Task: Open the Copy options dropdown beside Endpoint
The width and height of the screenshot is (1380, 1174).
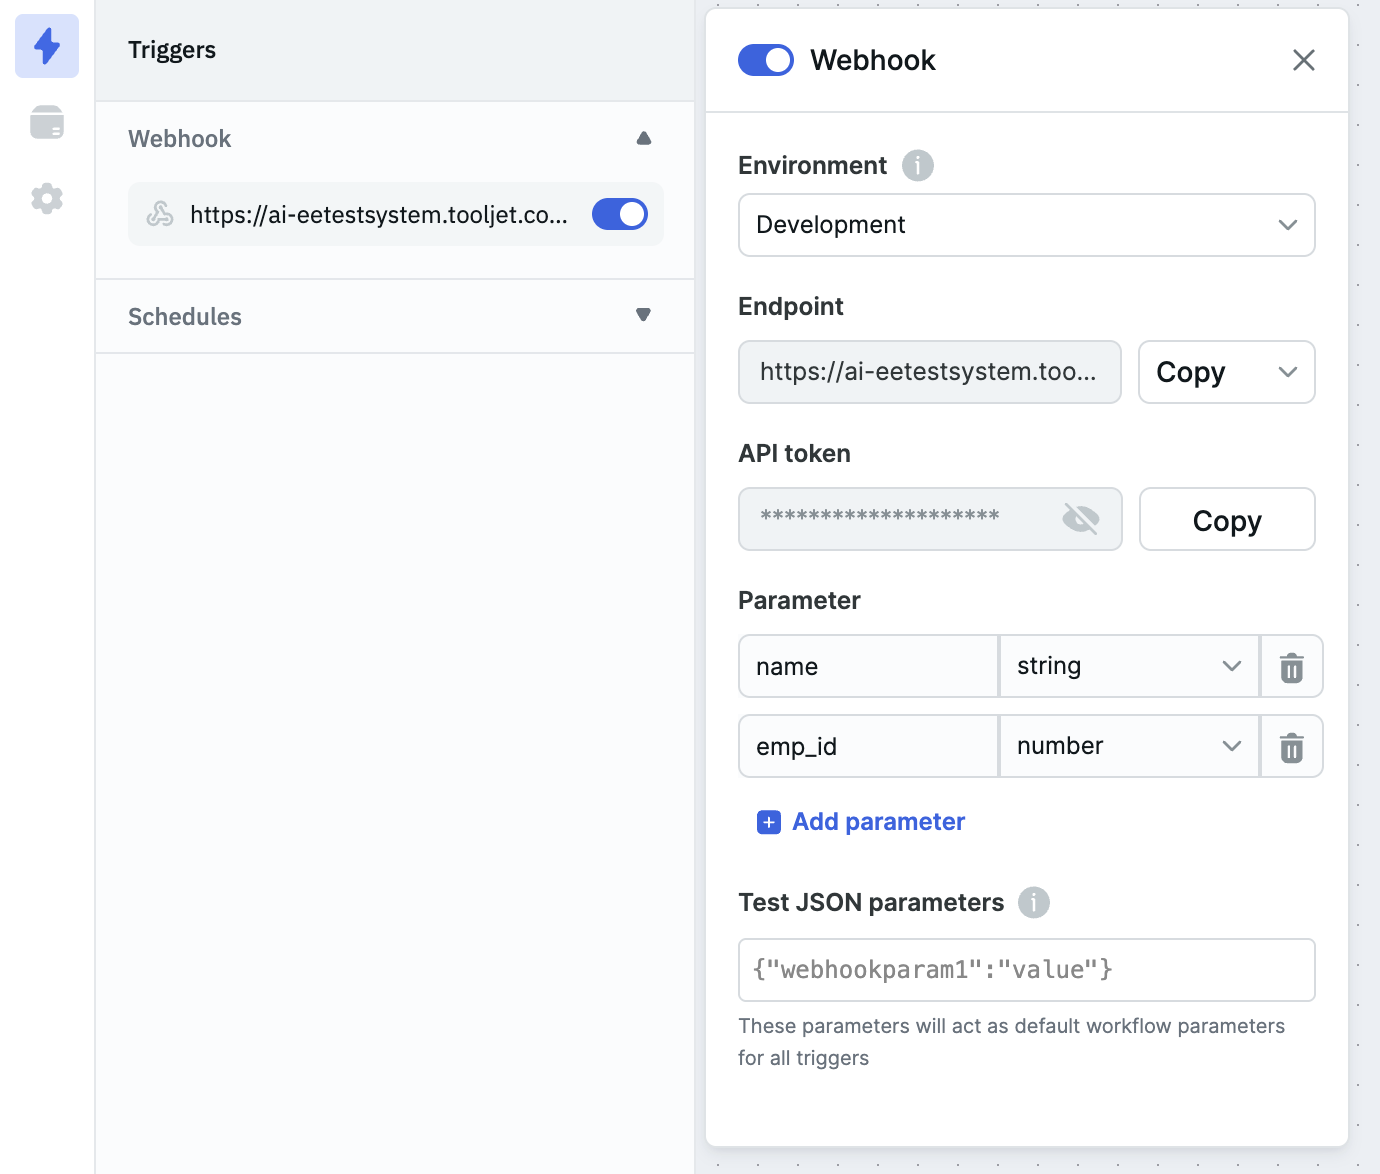Action: pos(1289,372)
